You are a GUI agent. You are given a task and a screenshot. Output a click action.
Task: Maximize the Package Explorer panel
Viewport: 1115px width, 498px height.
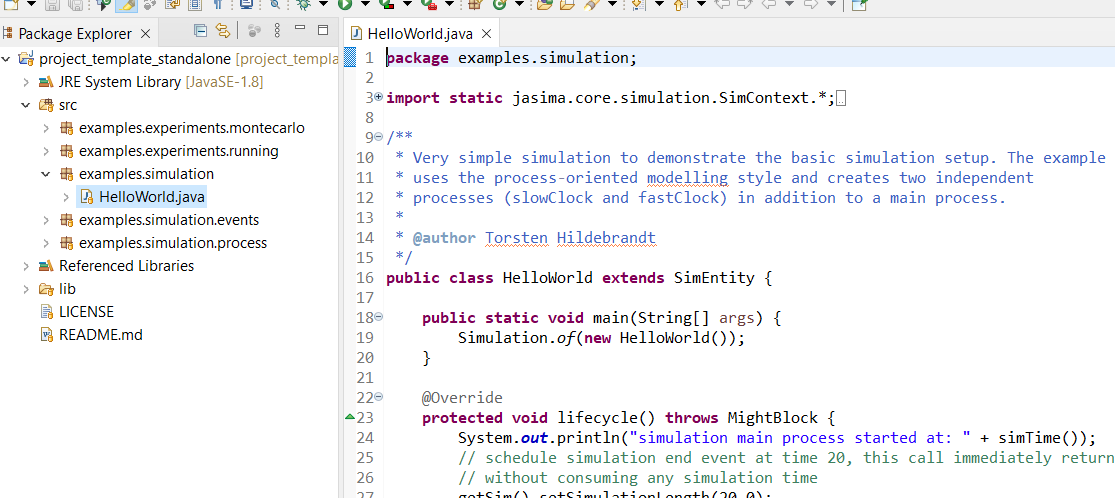tap(323, 32)
